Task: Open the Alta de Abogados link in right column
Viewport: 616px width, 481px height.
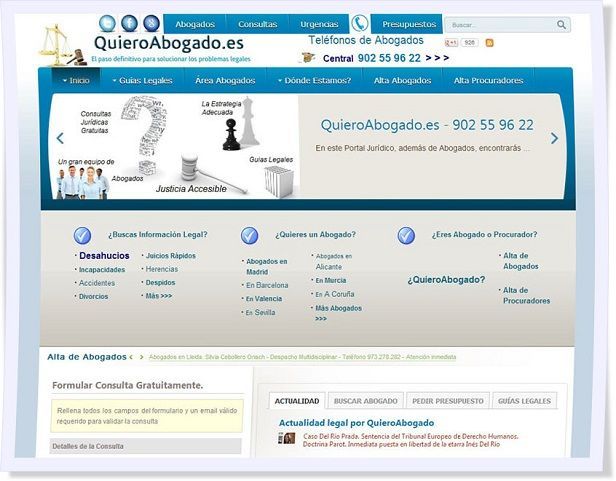Action: pyautogui.click(x=521, y=261)
